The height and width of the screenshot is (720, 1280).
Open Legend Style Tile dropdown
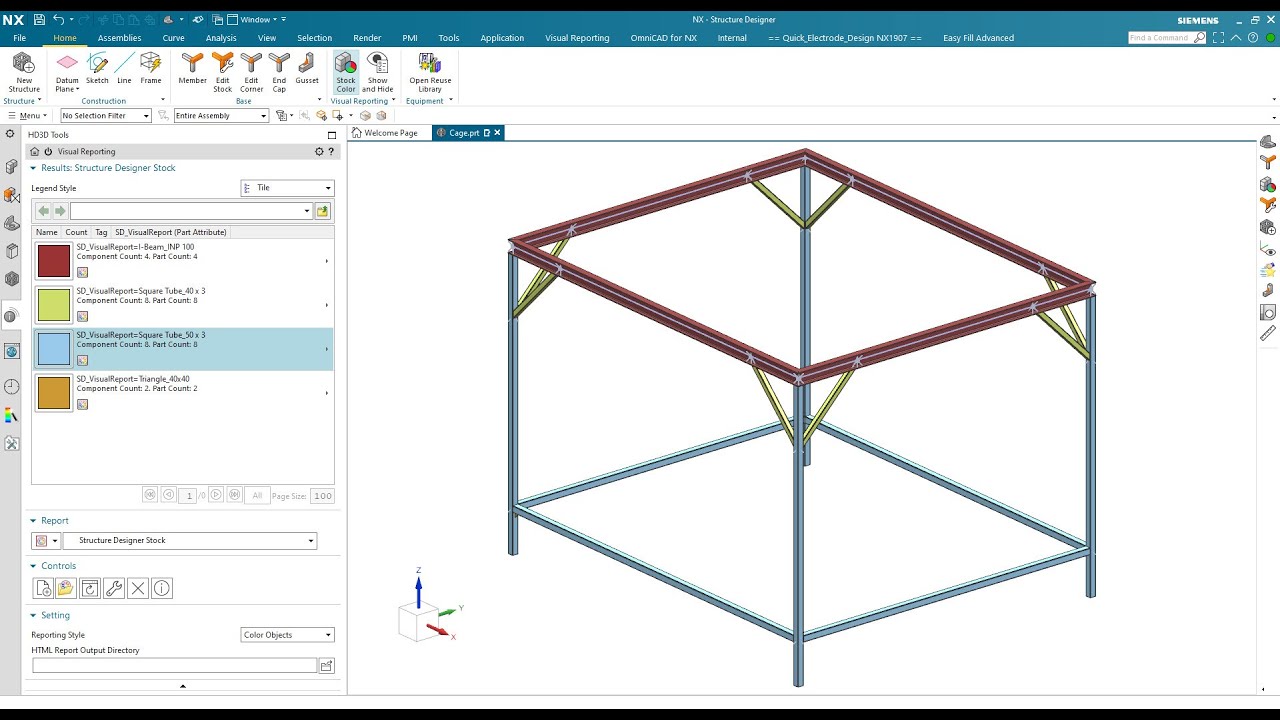288,188
